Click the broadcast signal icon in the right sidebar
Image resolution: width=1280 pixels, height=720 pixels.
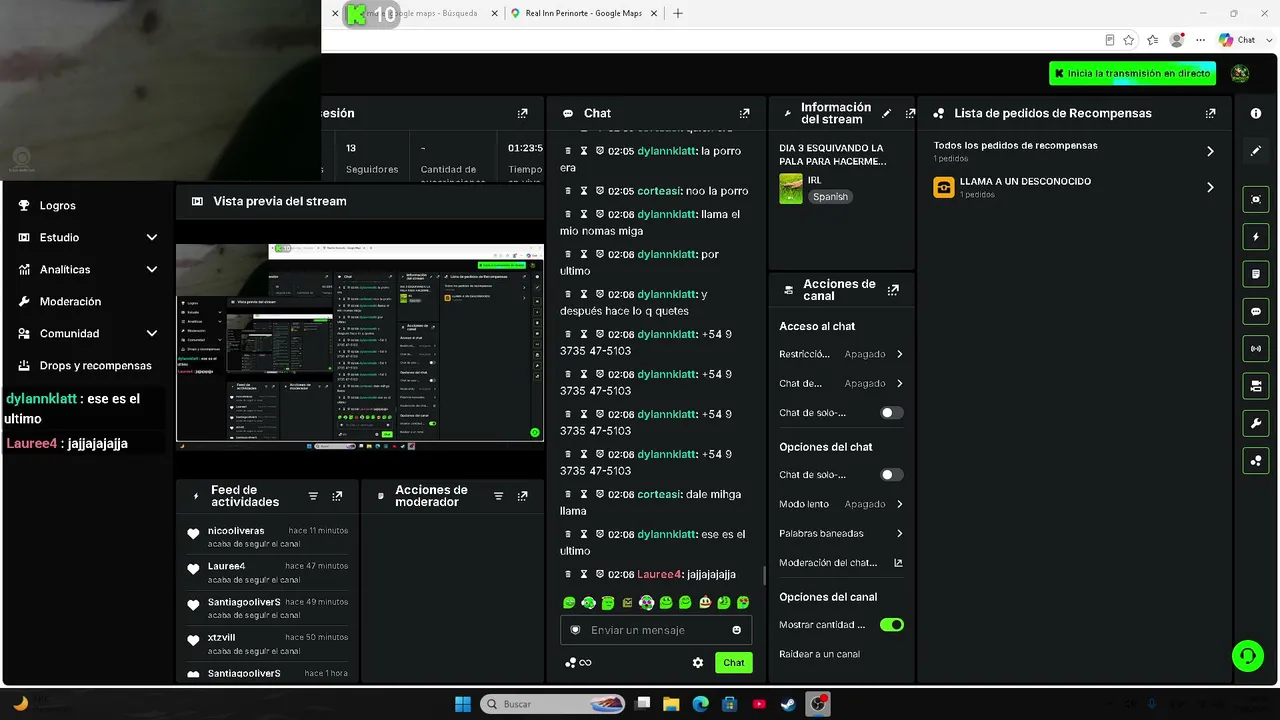pyautogui.click(x=1256, y=348)
